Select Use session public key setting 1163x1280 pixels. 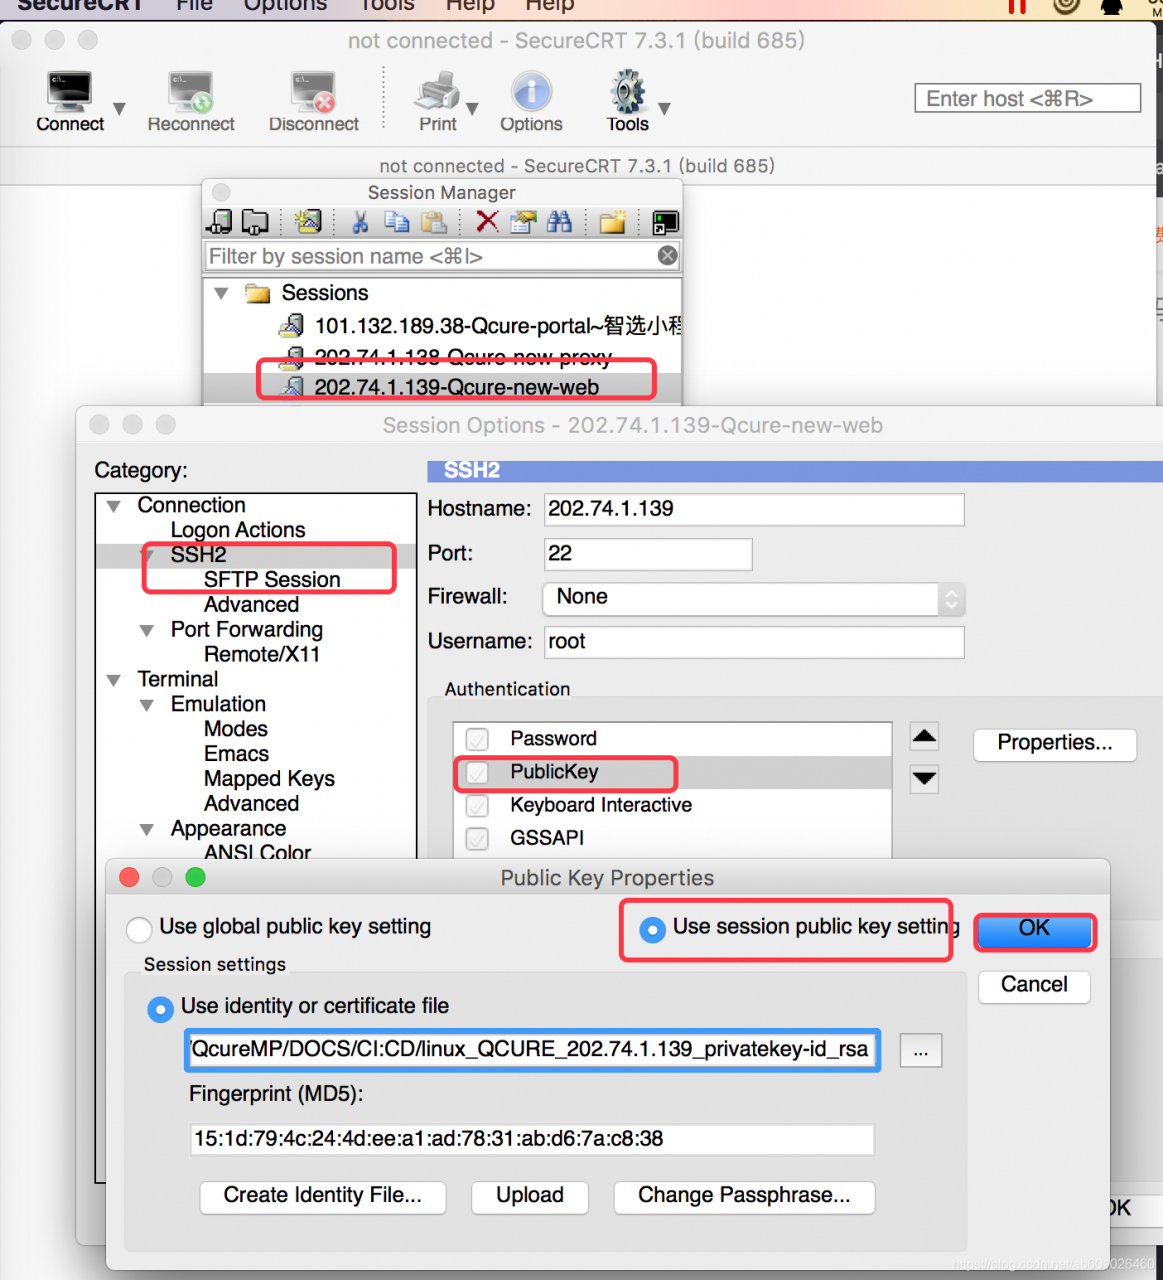[x=652, y=929]
